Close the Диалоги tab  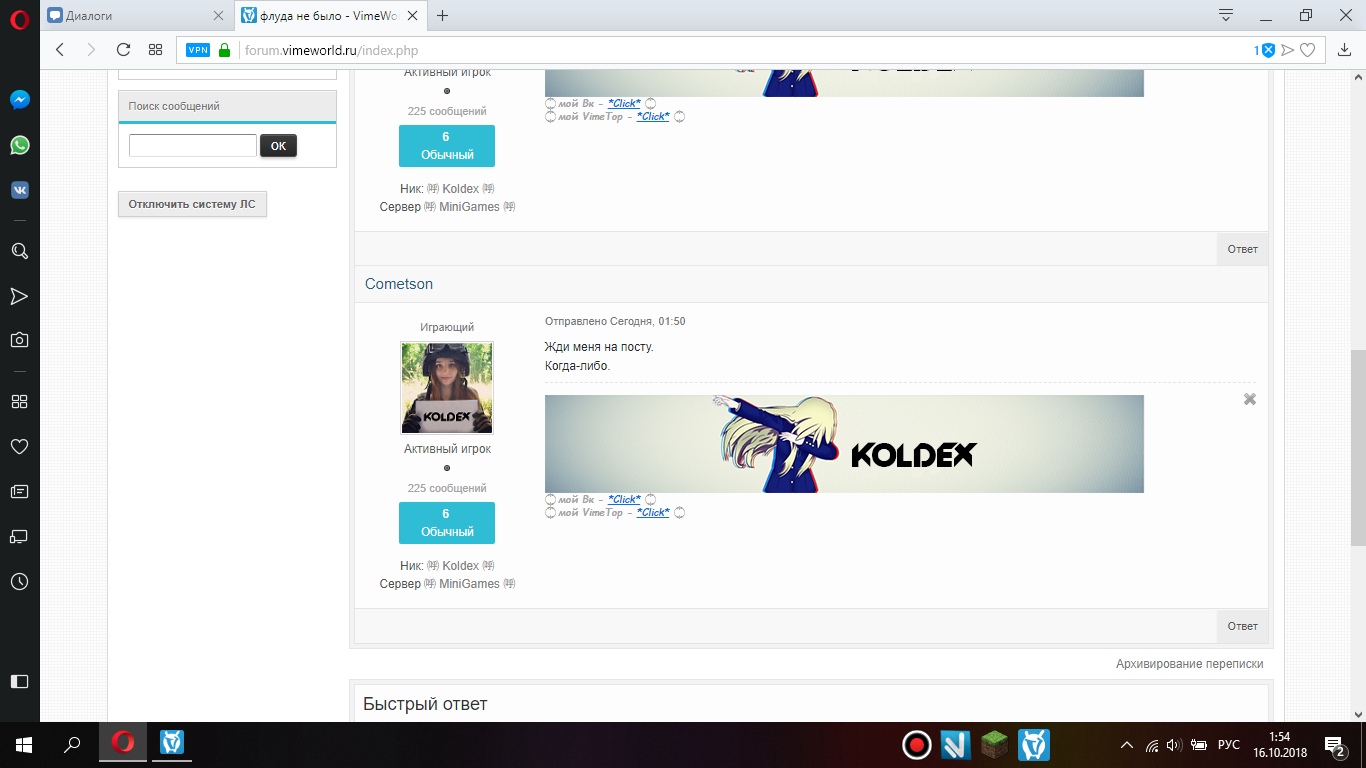pyautogui.click(x=219, y=16)
